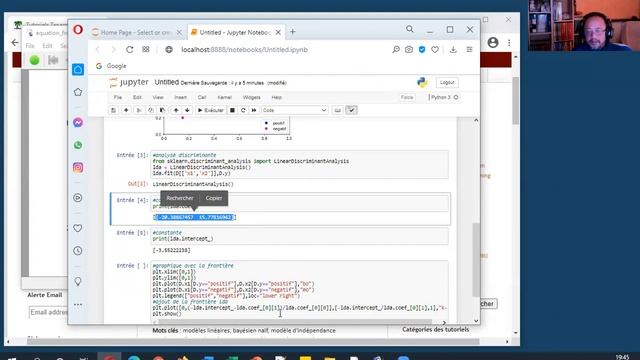Viewport: 640px width, 360px height.
Task: Open find-in-page magnifier in address bar
Action: tap(396, 50)
